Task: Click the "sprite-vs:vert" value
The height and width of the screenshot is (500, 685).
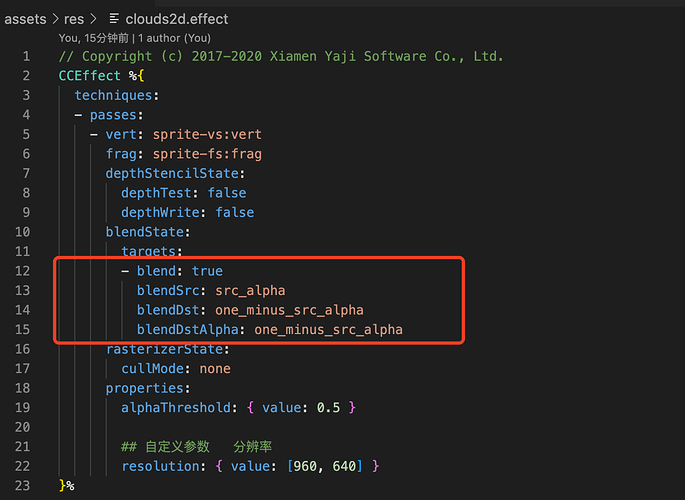Action: point(207,134)
